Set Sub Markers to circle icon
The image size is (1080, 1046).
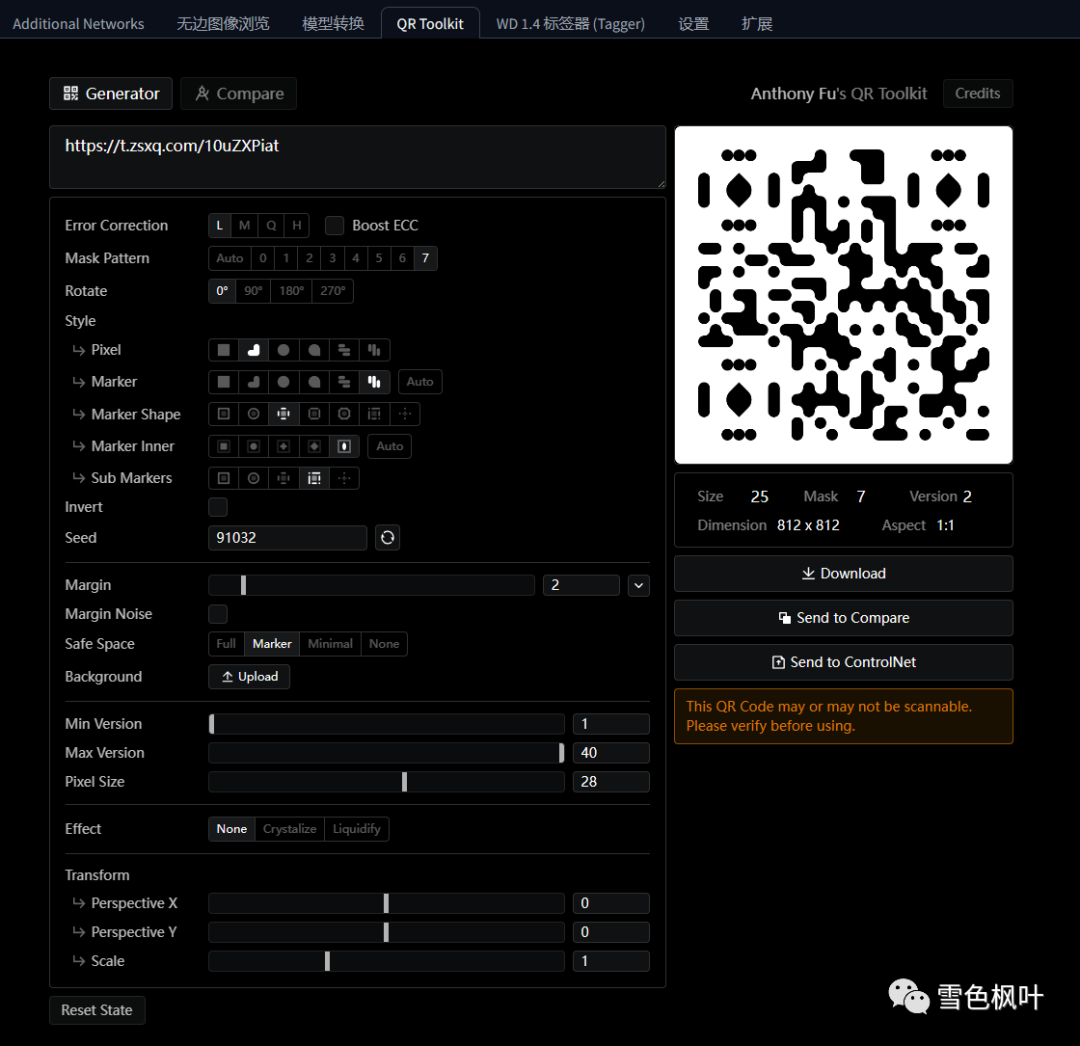tap(253, 478)
